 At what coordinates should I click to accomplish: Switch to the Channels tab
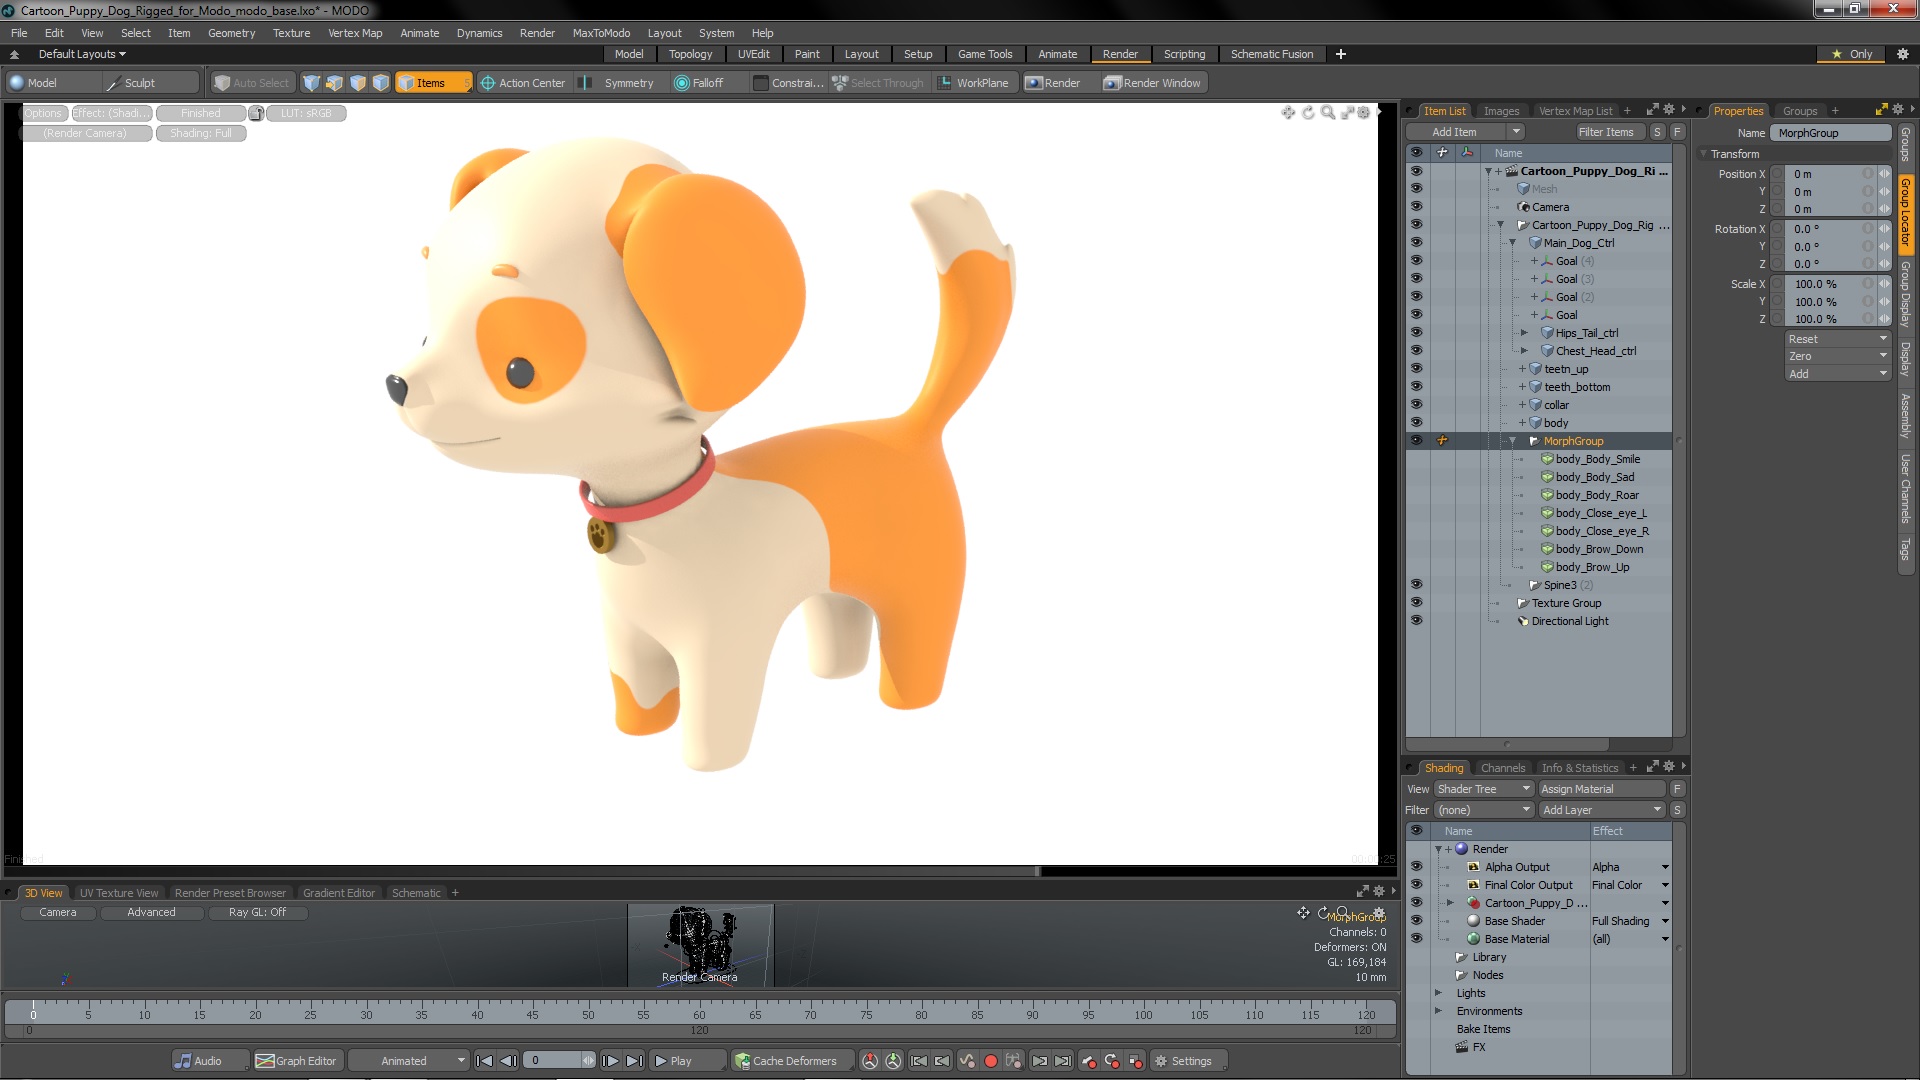tap(1502, 768)
